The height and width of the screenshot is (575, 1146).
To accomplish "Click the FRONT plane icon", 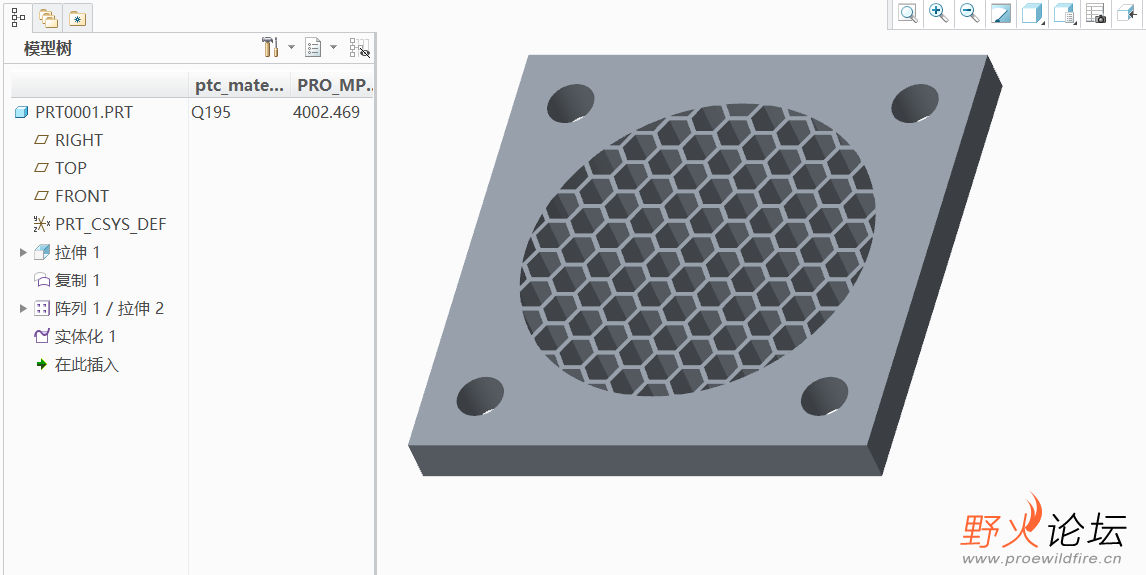I will pos(42,197).
